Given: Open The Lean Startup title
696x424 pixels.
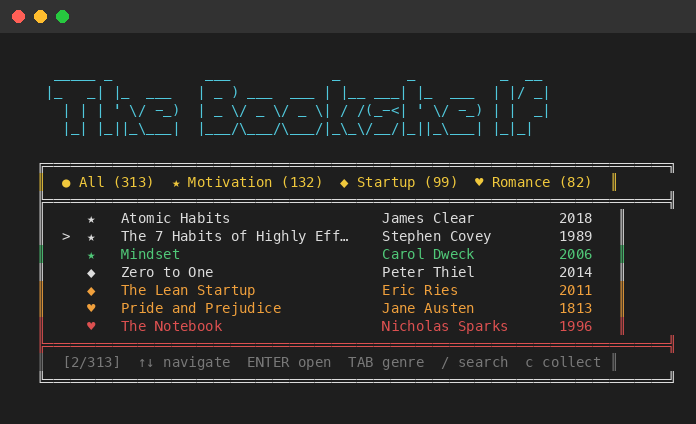Looking at the screenshot, I should coord(188,290).
